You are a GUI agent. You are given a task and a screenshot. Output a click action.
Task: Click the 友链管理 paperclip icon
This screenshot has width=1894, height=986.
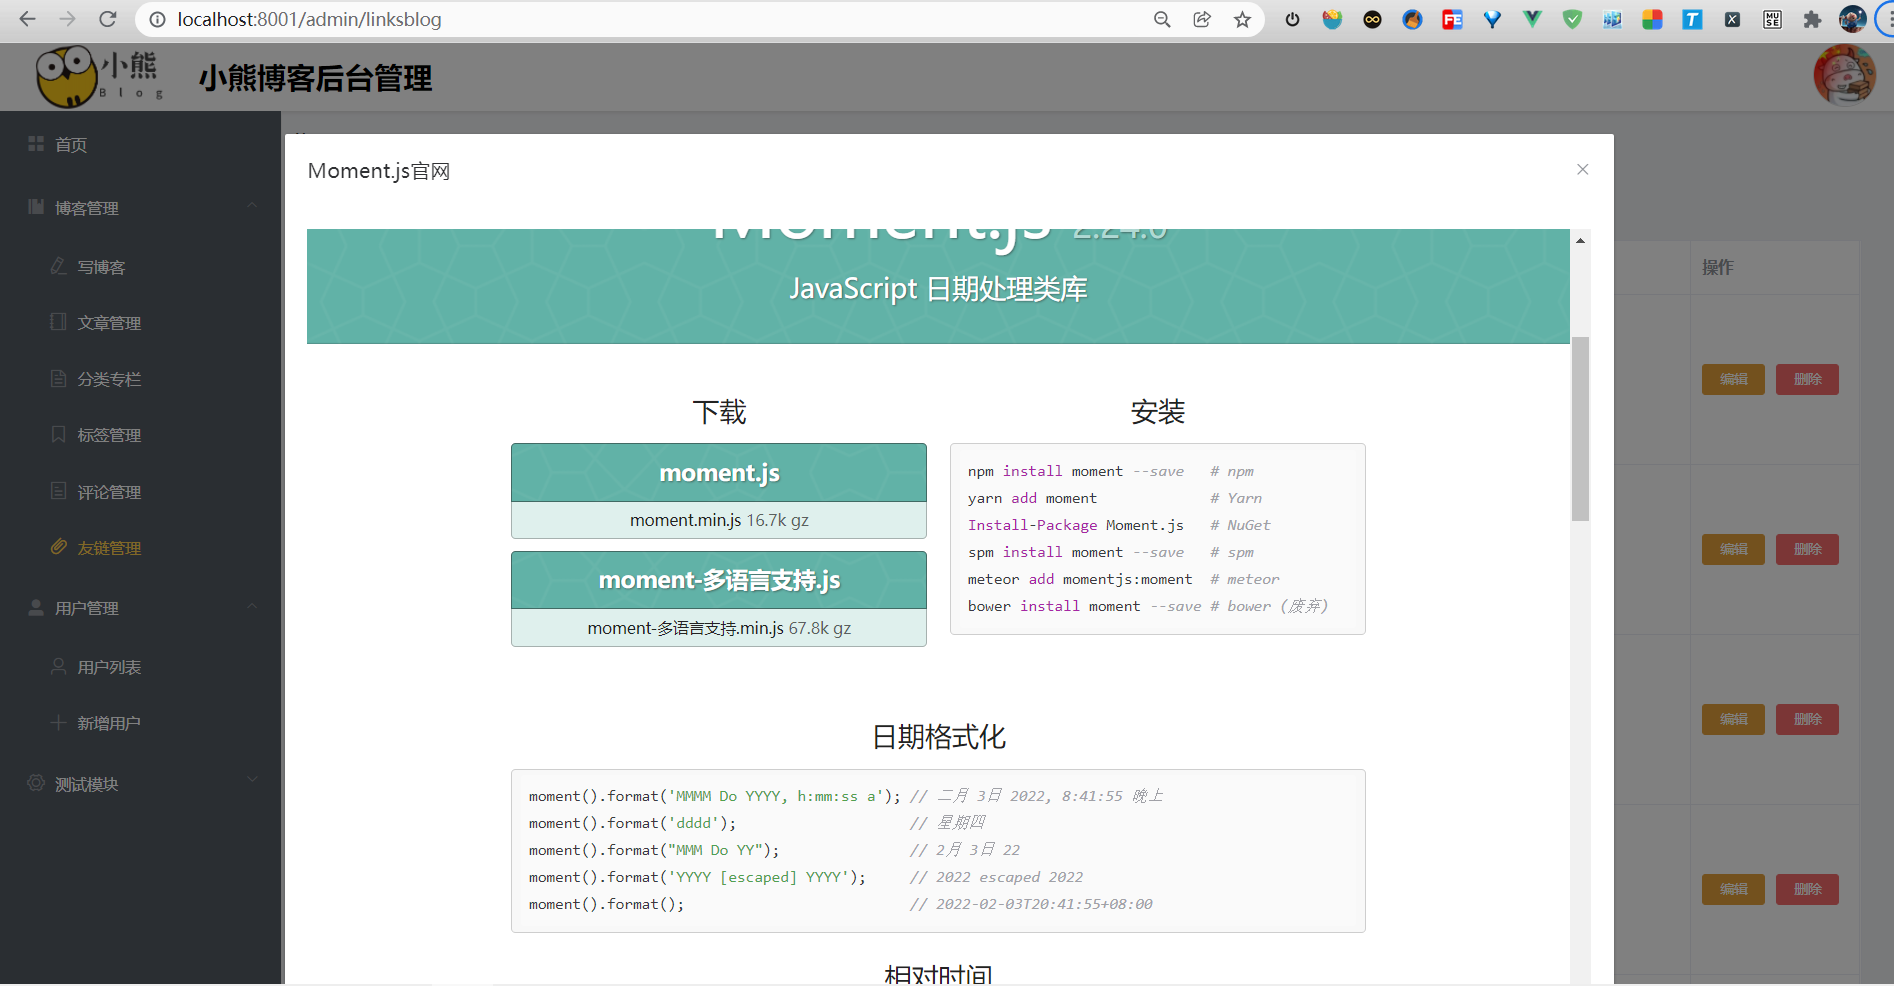click(x=59, y=547)
